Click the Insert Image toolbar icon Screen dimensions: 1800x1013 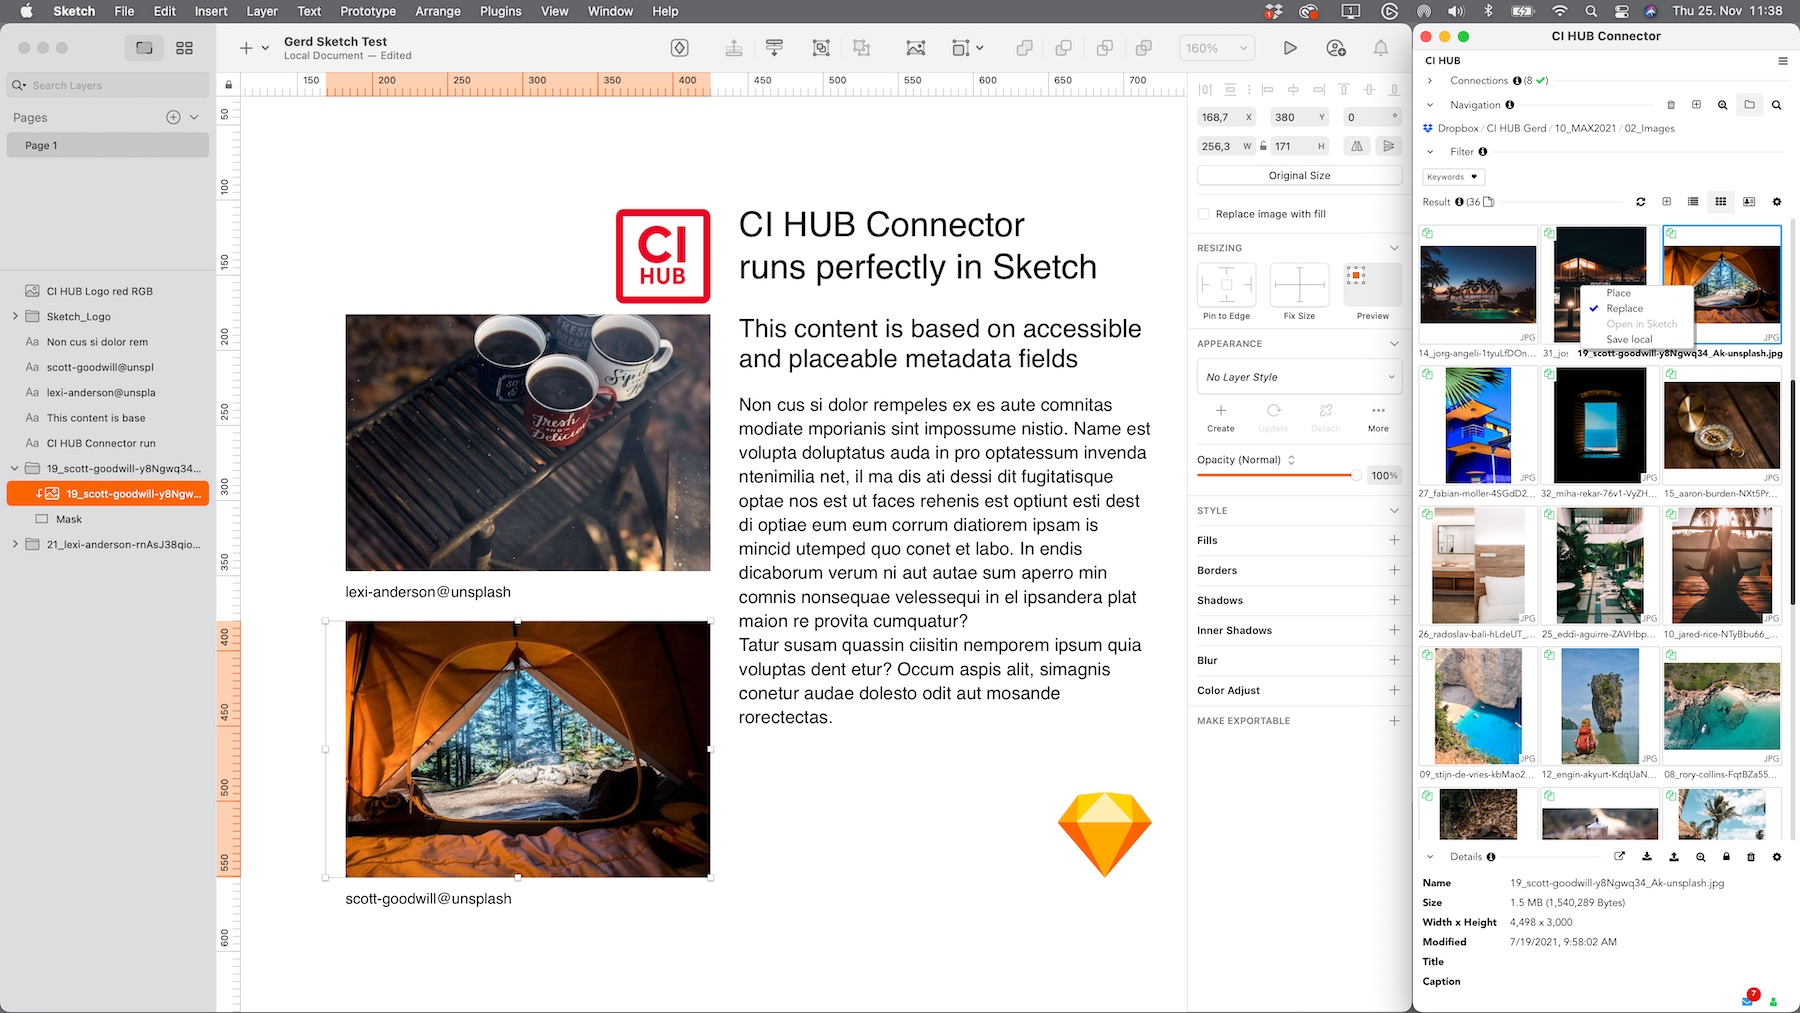[916, 48]
